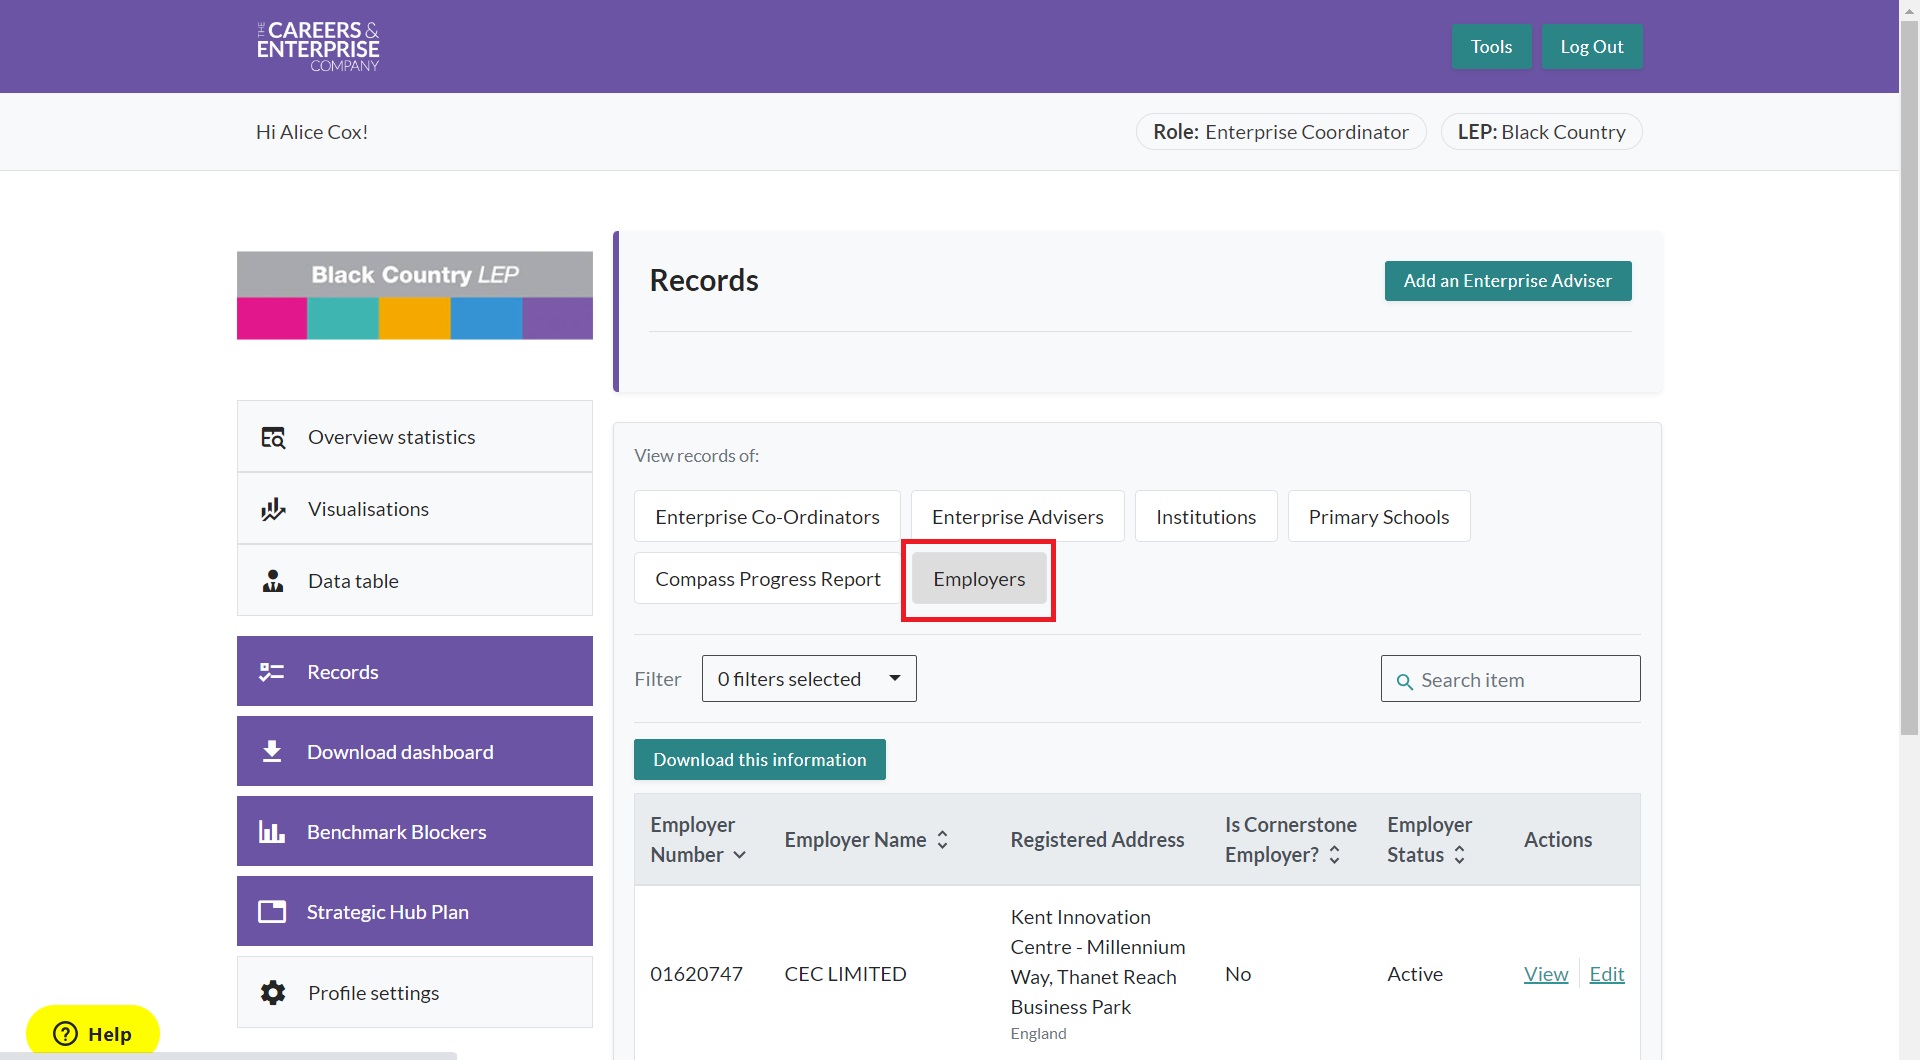Open the filters selected dropdown
This screenshot has height=1060, width=1920.
pos(809,678)
